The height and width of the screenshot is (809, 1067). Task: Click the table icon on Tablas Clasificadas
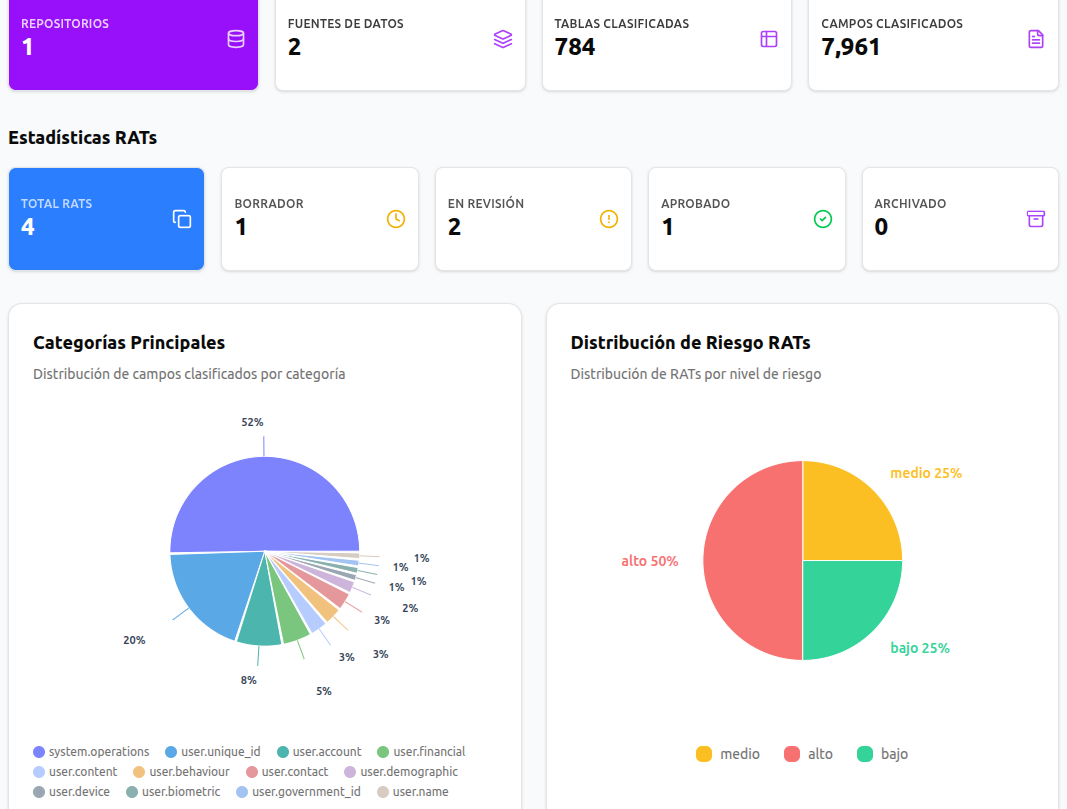point(768,38)
